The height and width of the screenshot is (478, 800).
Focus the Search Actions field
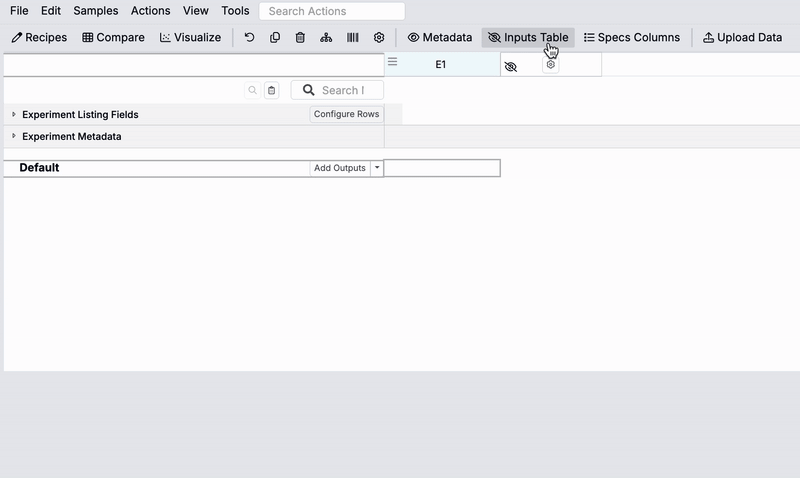coord(332,11)
